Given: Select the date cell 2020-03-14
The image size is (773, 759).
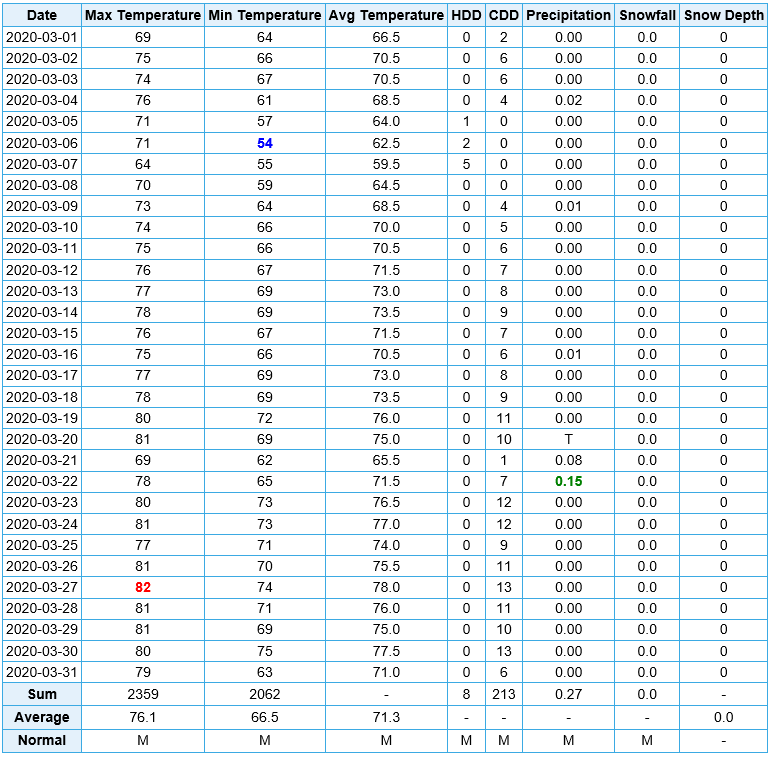Looking at the screenshot, I should 42,312.
